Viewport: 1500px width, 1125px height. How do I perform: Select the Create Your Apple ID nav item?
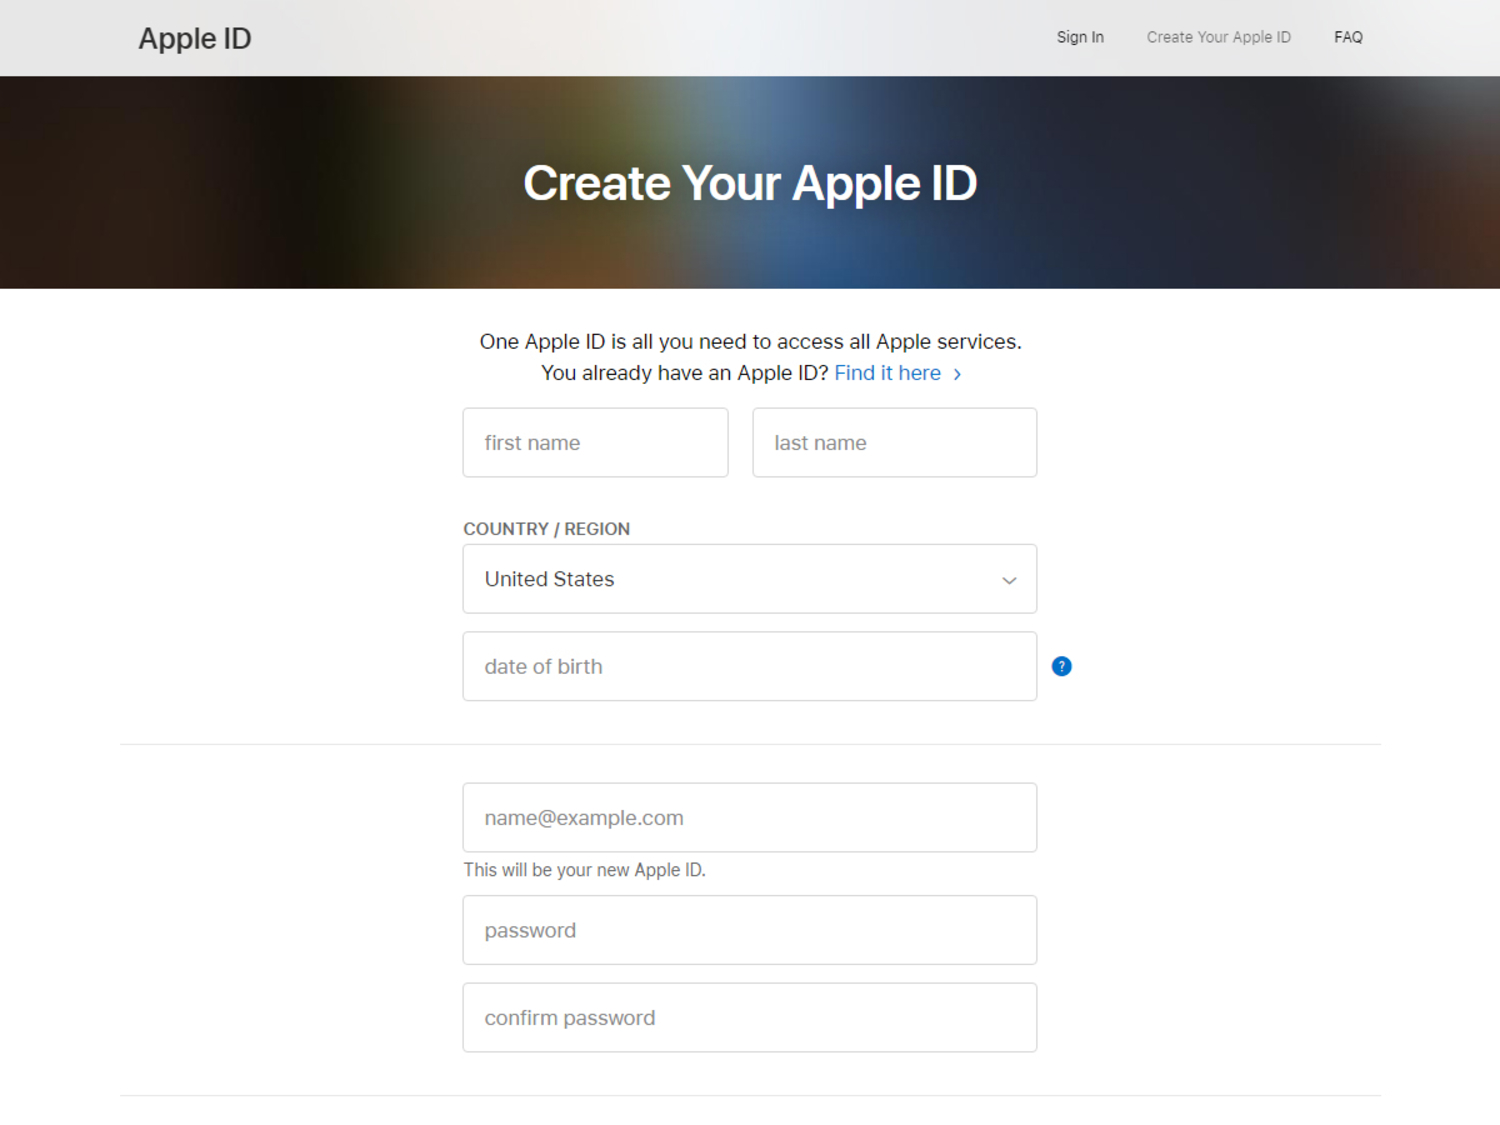pos(1218,37)
